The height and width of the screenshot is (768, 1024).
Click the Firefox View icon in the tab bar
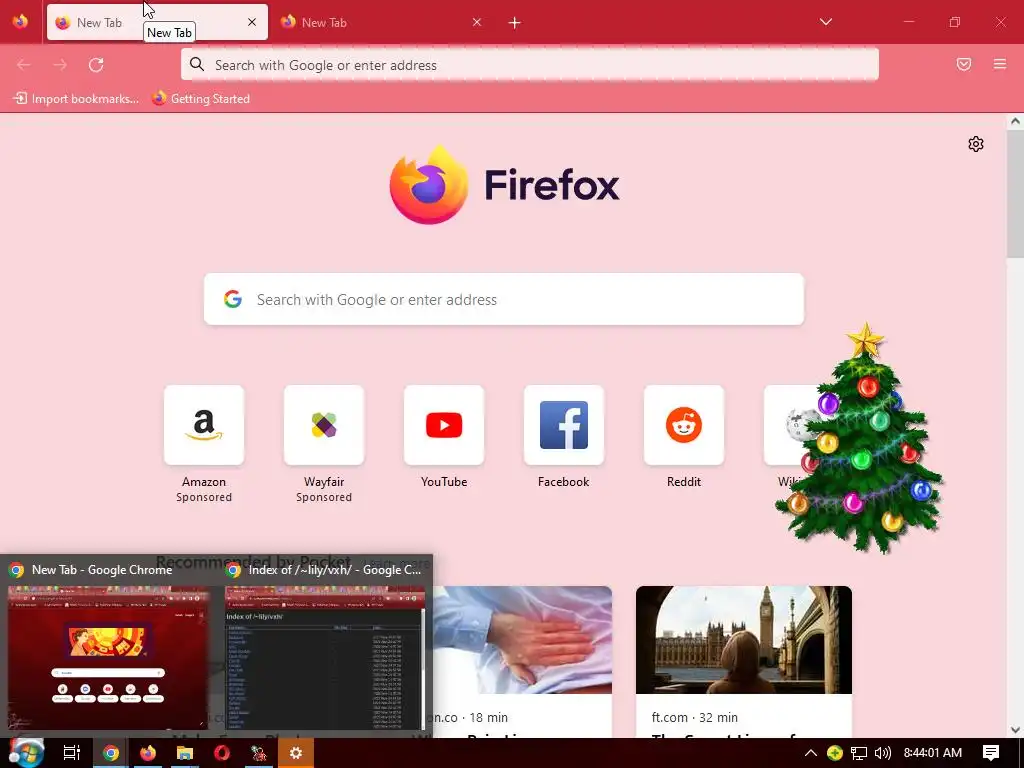(x=20, y=22)
